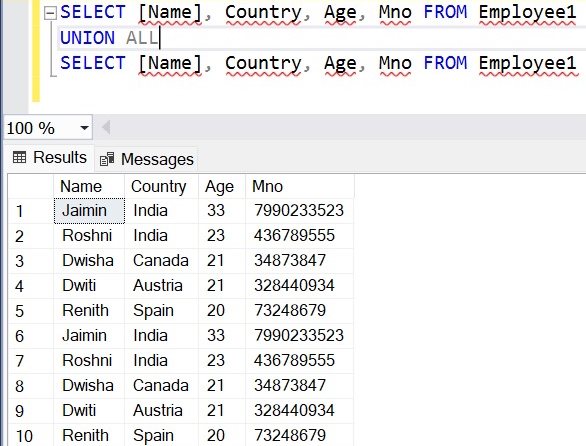Select row 5 header in results grid
Screen dimensions: 586x446
pos(31,311)
